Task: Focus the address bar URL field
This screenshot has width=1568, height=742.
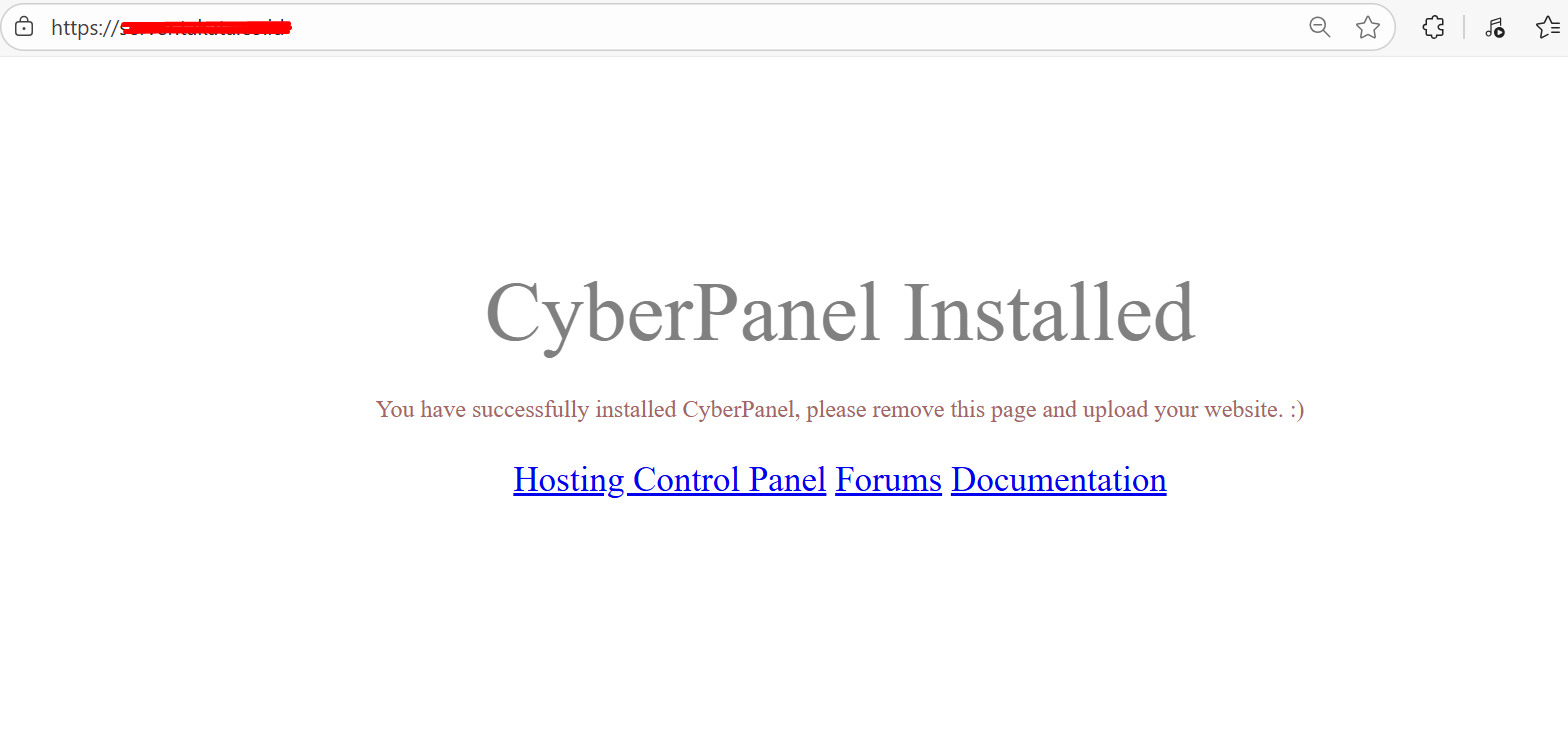Action: (698, 27)
